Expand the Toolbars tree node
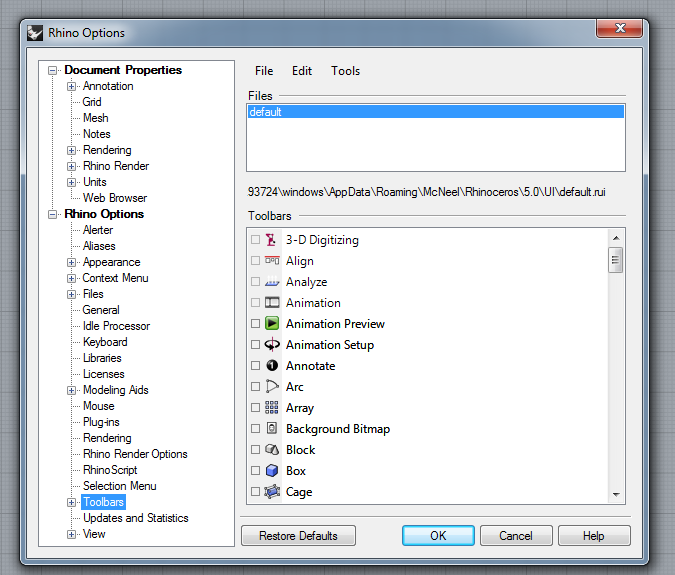The image size is (675, 575). [x=71, y=502]
